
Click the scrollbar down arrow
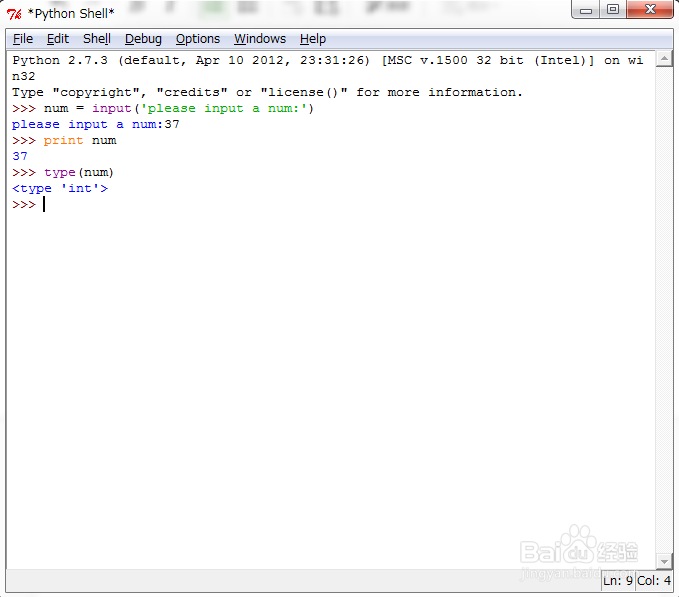click(x=663, y=562)
